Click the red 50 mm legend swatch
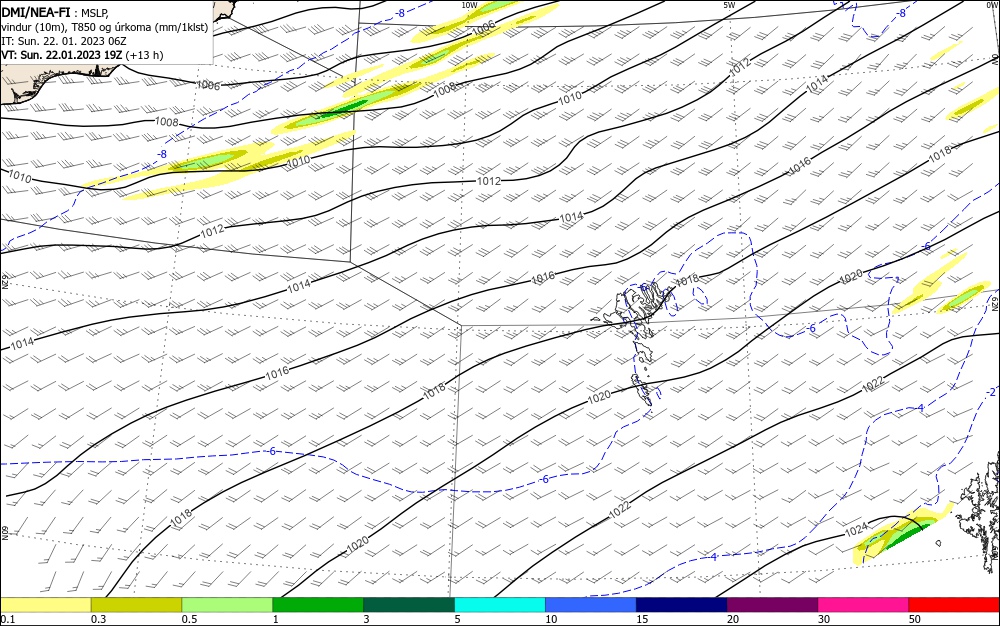The height and width of the screenshot is (626, 1000). tap(954, 605)
